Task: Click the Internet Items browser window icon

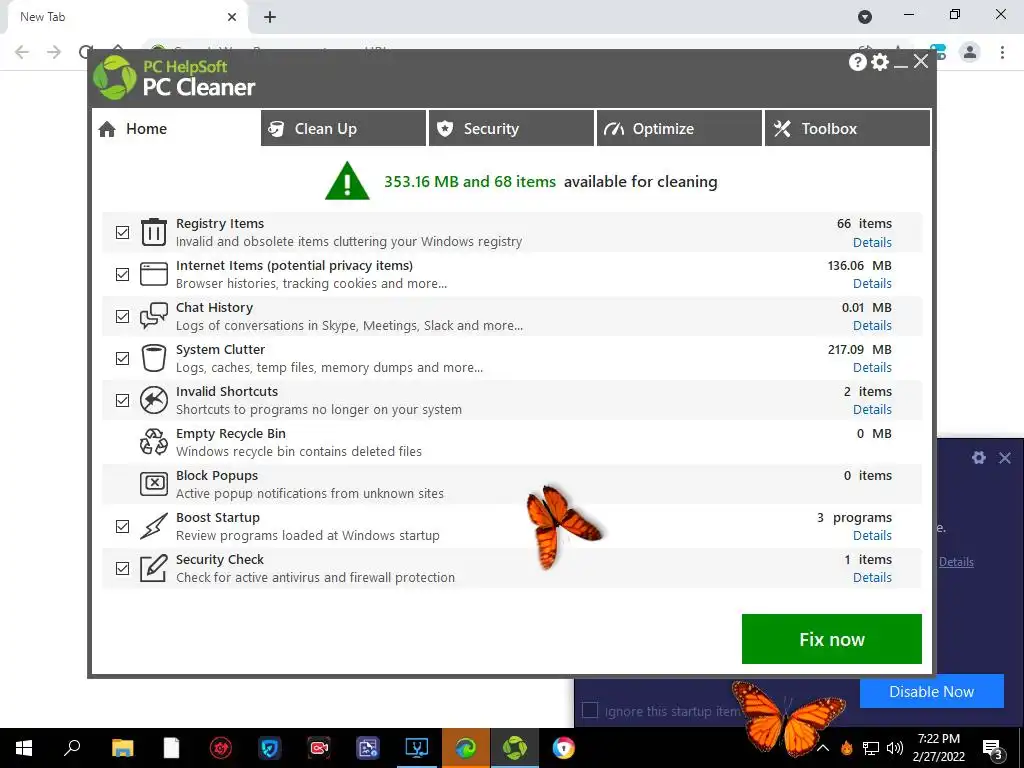Action: tap(154, 274)
